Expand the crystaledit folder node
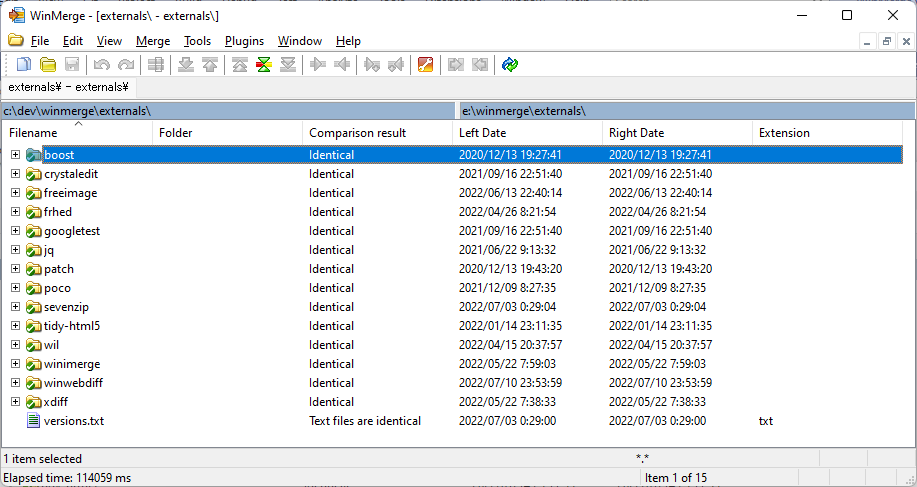917x487 pixels. coord(16,174)
